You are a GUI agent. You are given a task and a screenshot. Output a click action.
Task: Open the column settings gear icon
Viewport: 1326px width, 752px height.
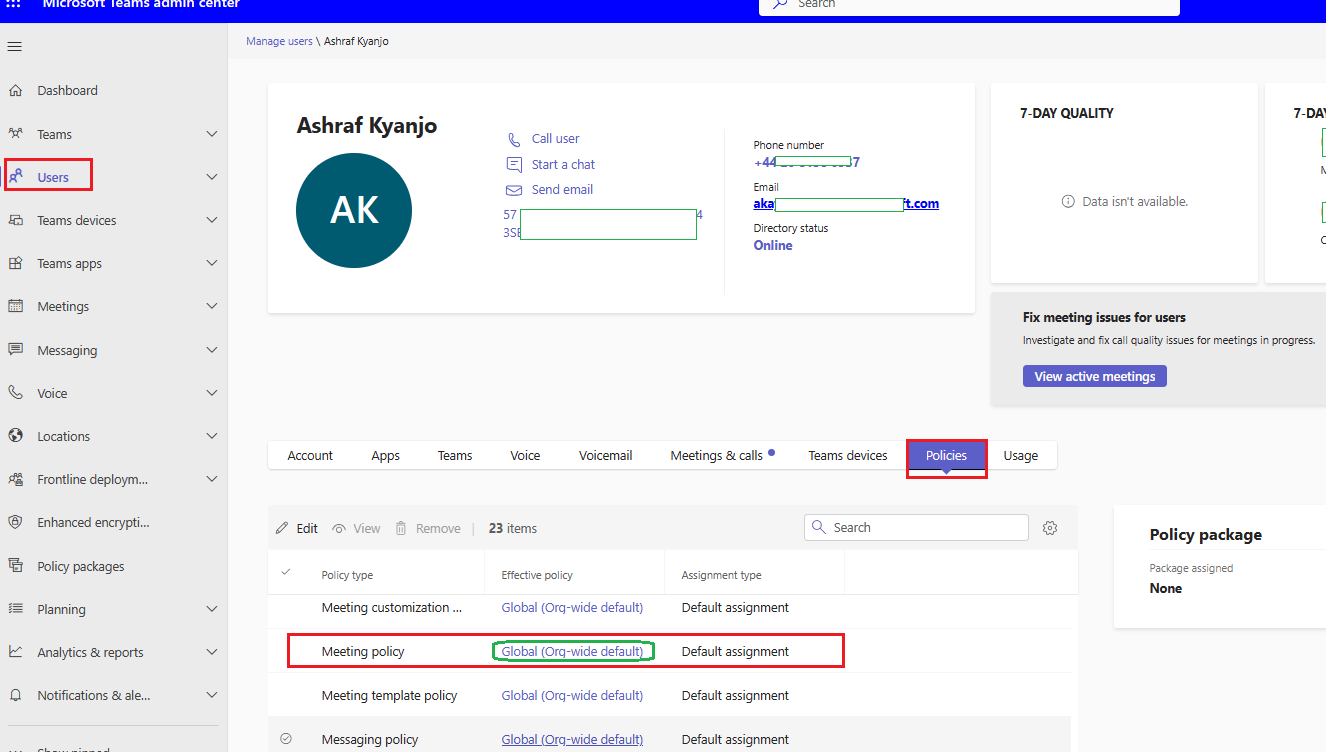click(x=1050, y=527)
